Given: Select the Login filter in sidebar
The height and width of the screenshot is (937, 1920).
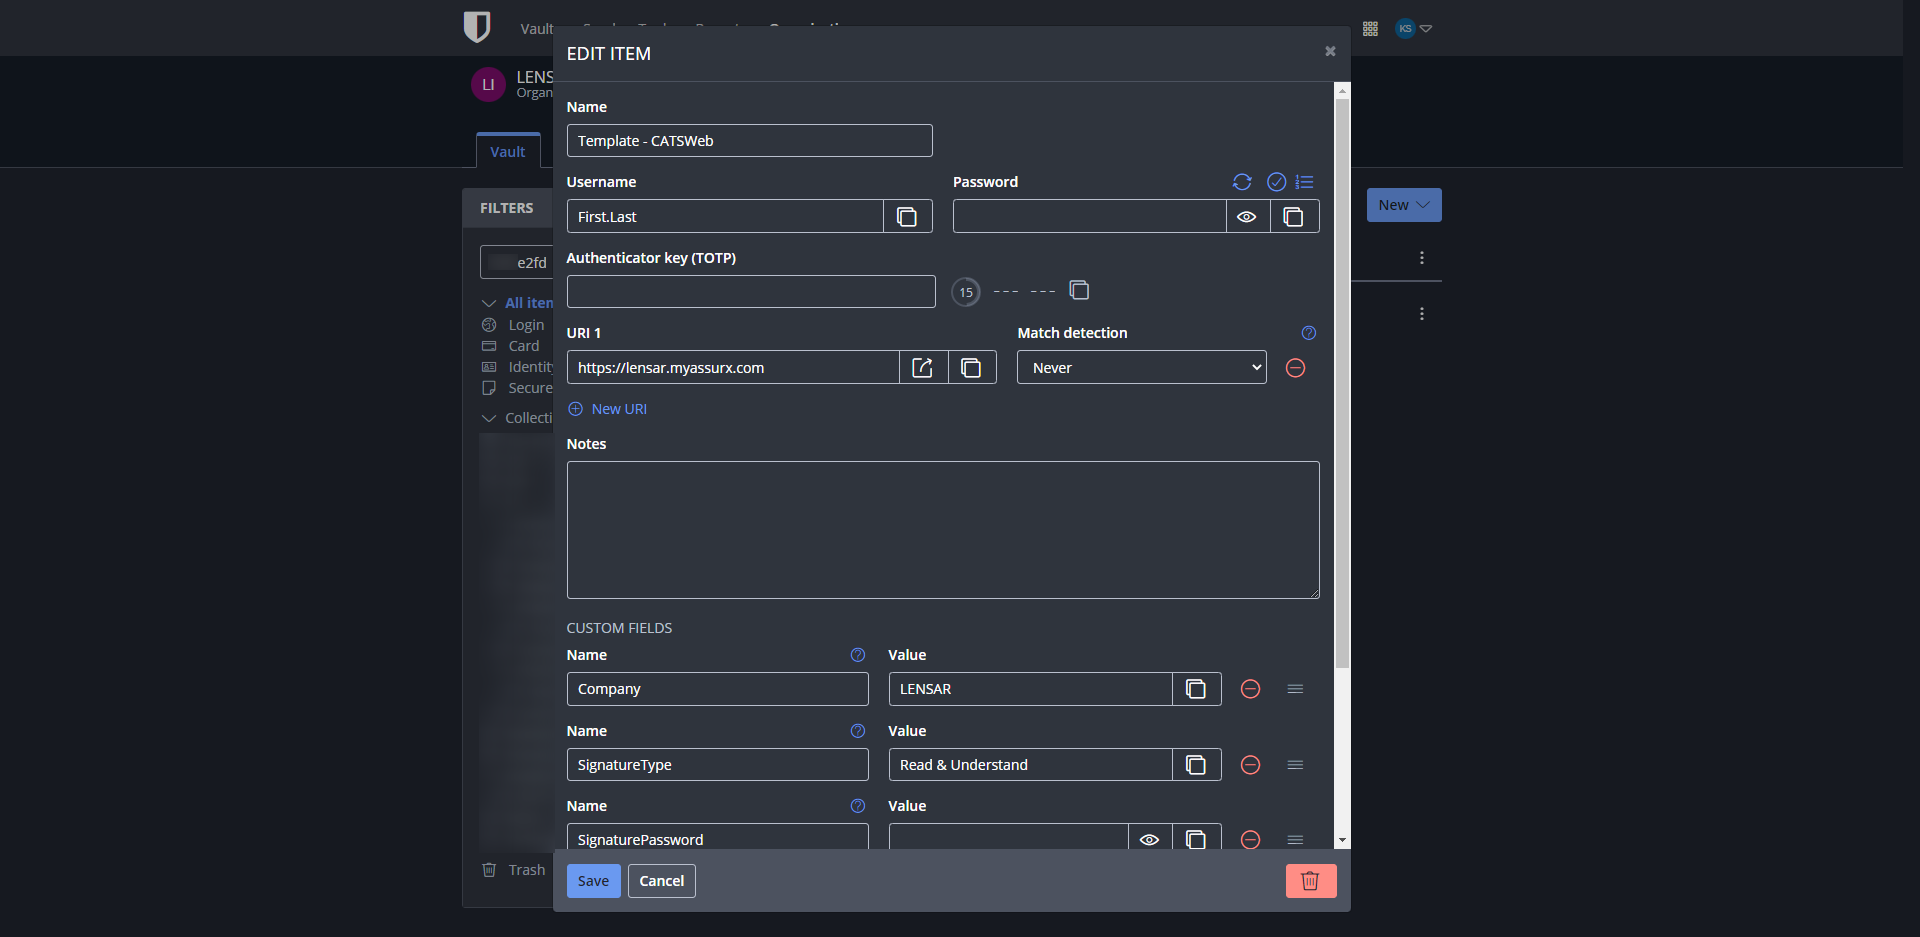Looking at the screenshot, I should pyautogui.click(x=526, y=324).
